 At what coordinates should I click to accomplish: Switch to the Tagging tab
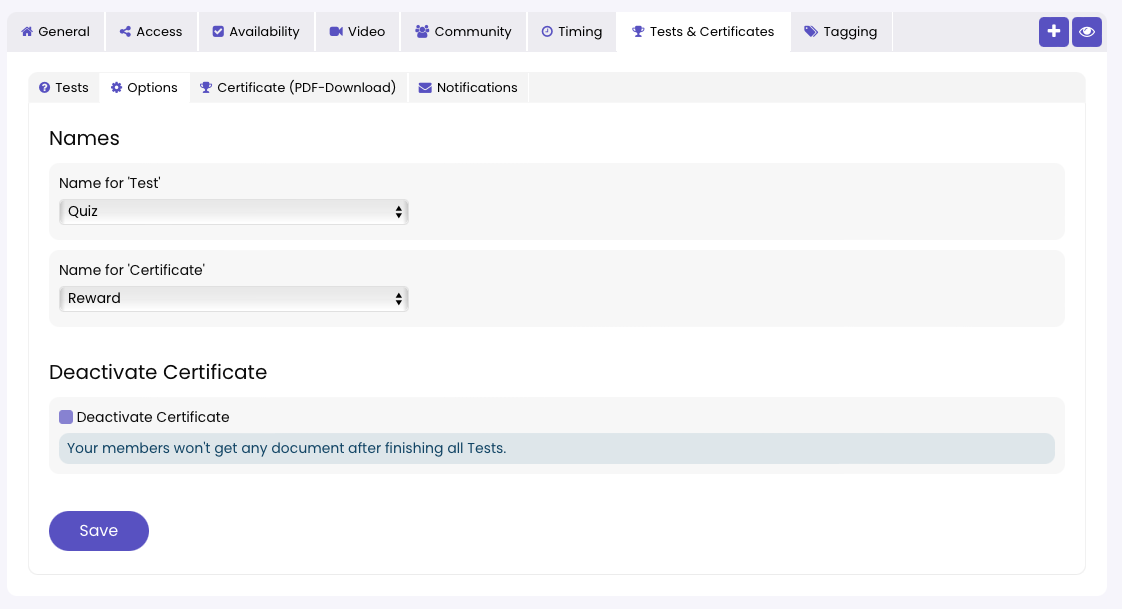pos(841,31)
